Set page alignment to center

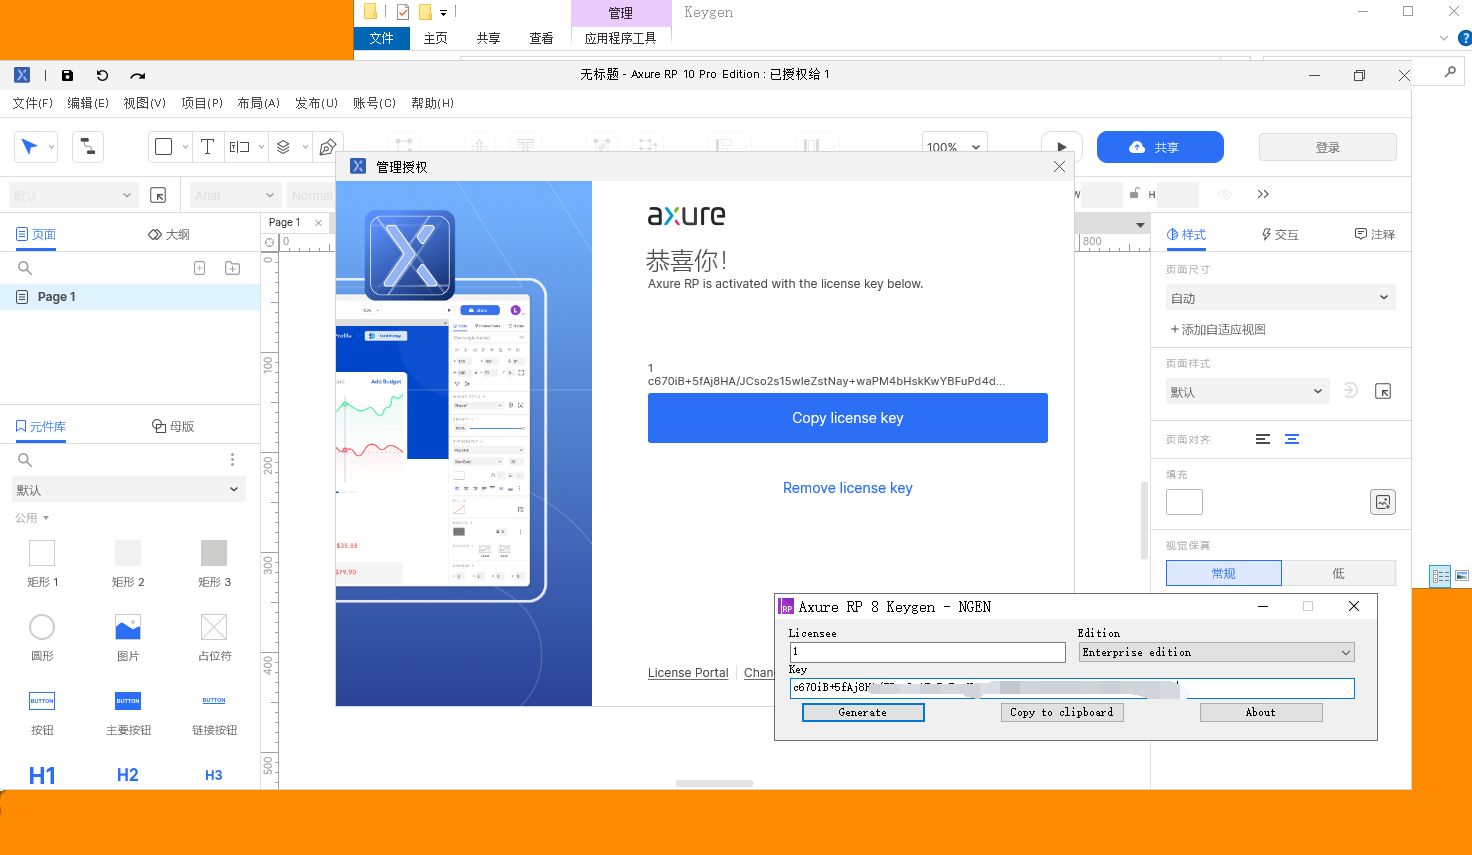1292,439
